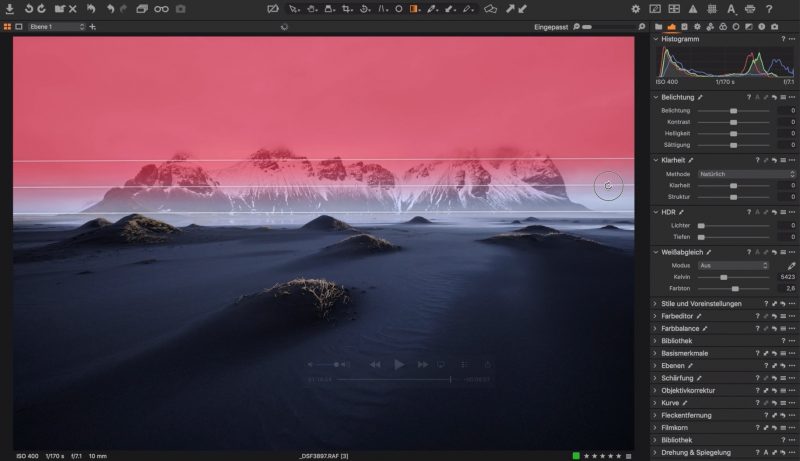Click the Import images icon

(8, 9)
